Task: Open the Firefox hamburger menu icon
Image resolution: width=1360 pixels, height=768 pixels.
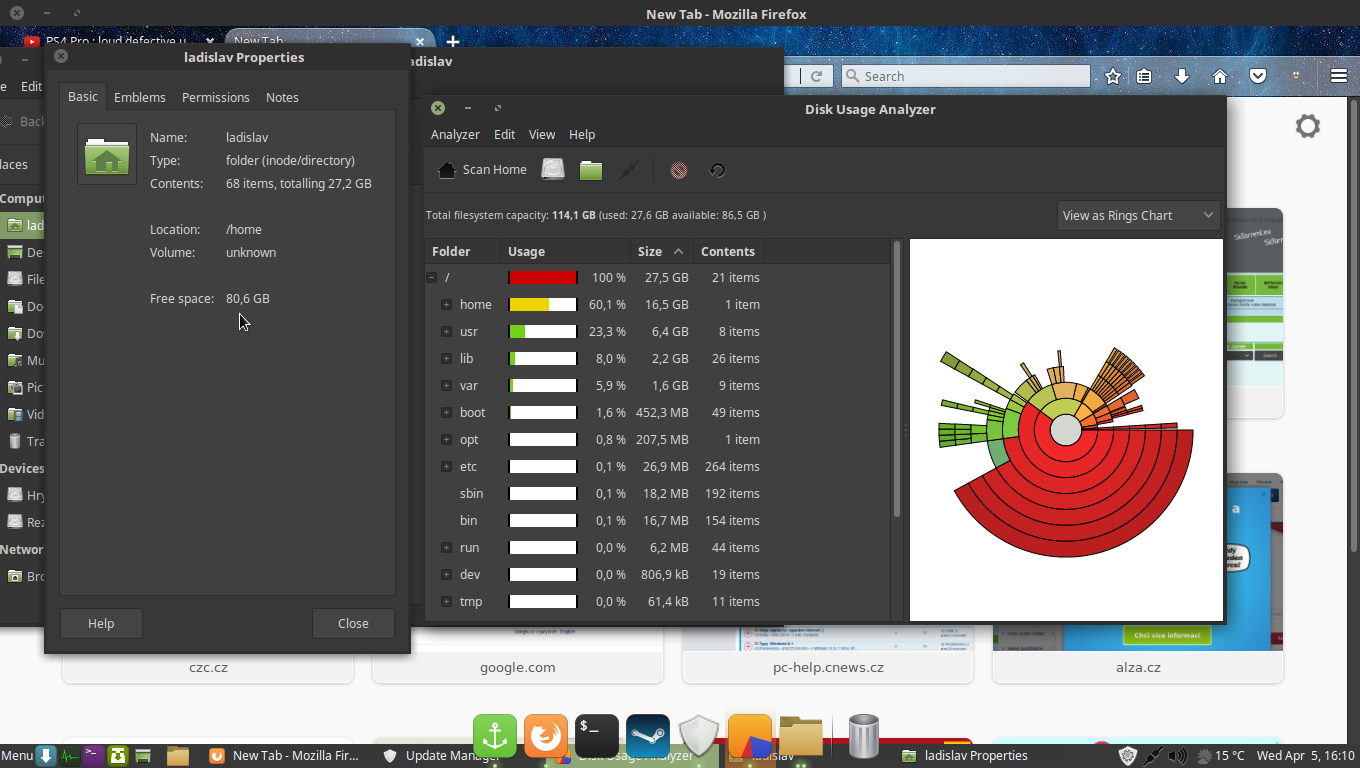Action: [x=1339, y=76]
